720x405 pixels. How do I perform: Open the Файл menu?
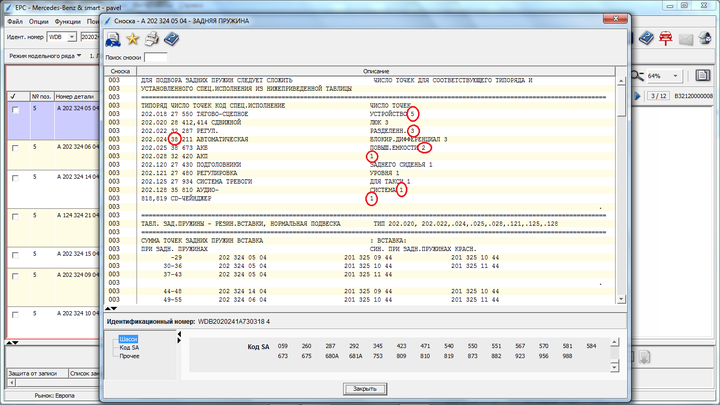coord(15,22)
